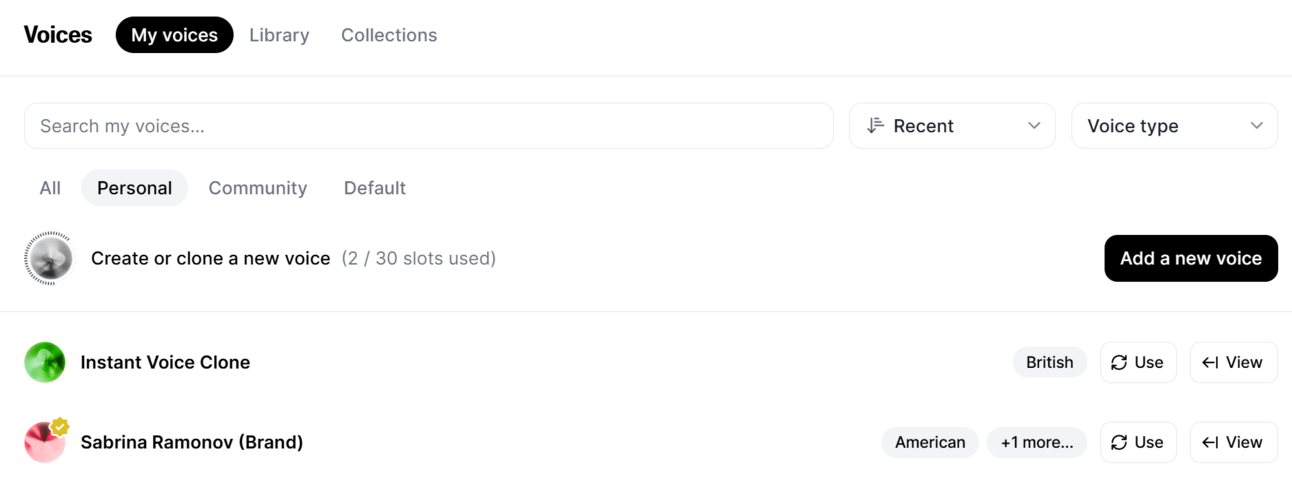Open the Recent sort dropdown

[x=952, y=126]
